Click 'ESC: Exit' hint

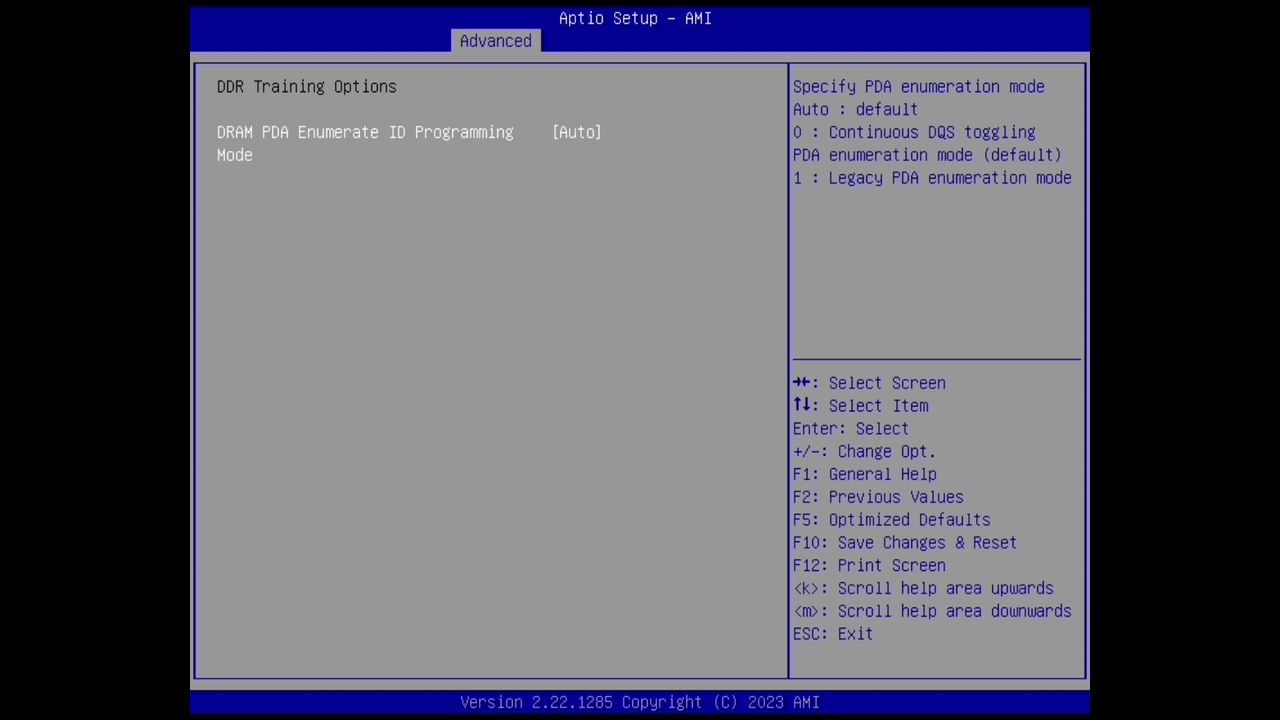833,634
